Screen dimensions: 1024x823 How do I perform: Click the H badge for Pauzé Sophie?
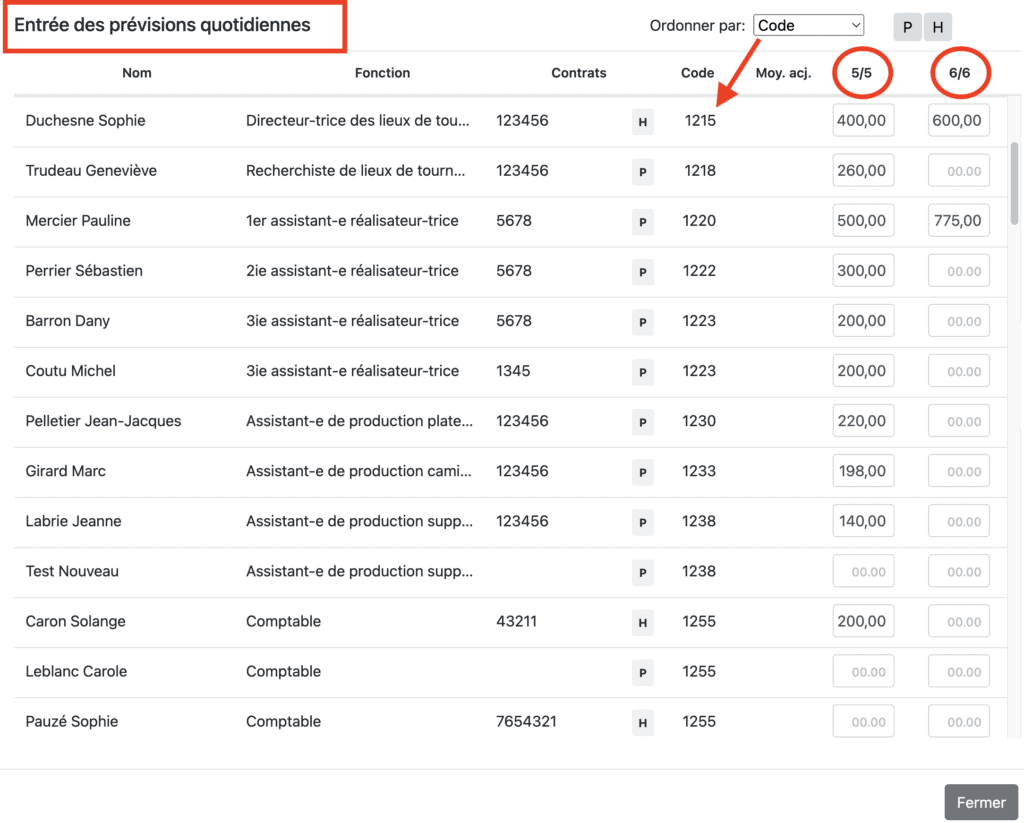pyautogui.click(x=642, y=722)
